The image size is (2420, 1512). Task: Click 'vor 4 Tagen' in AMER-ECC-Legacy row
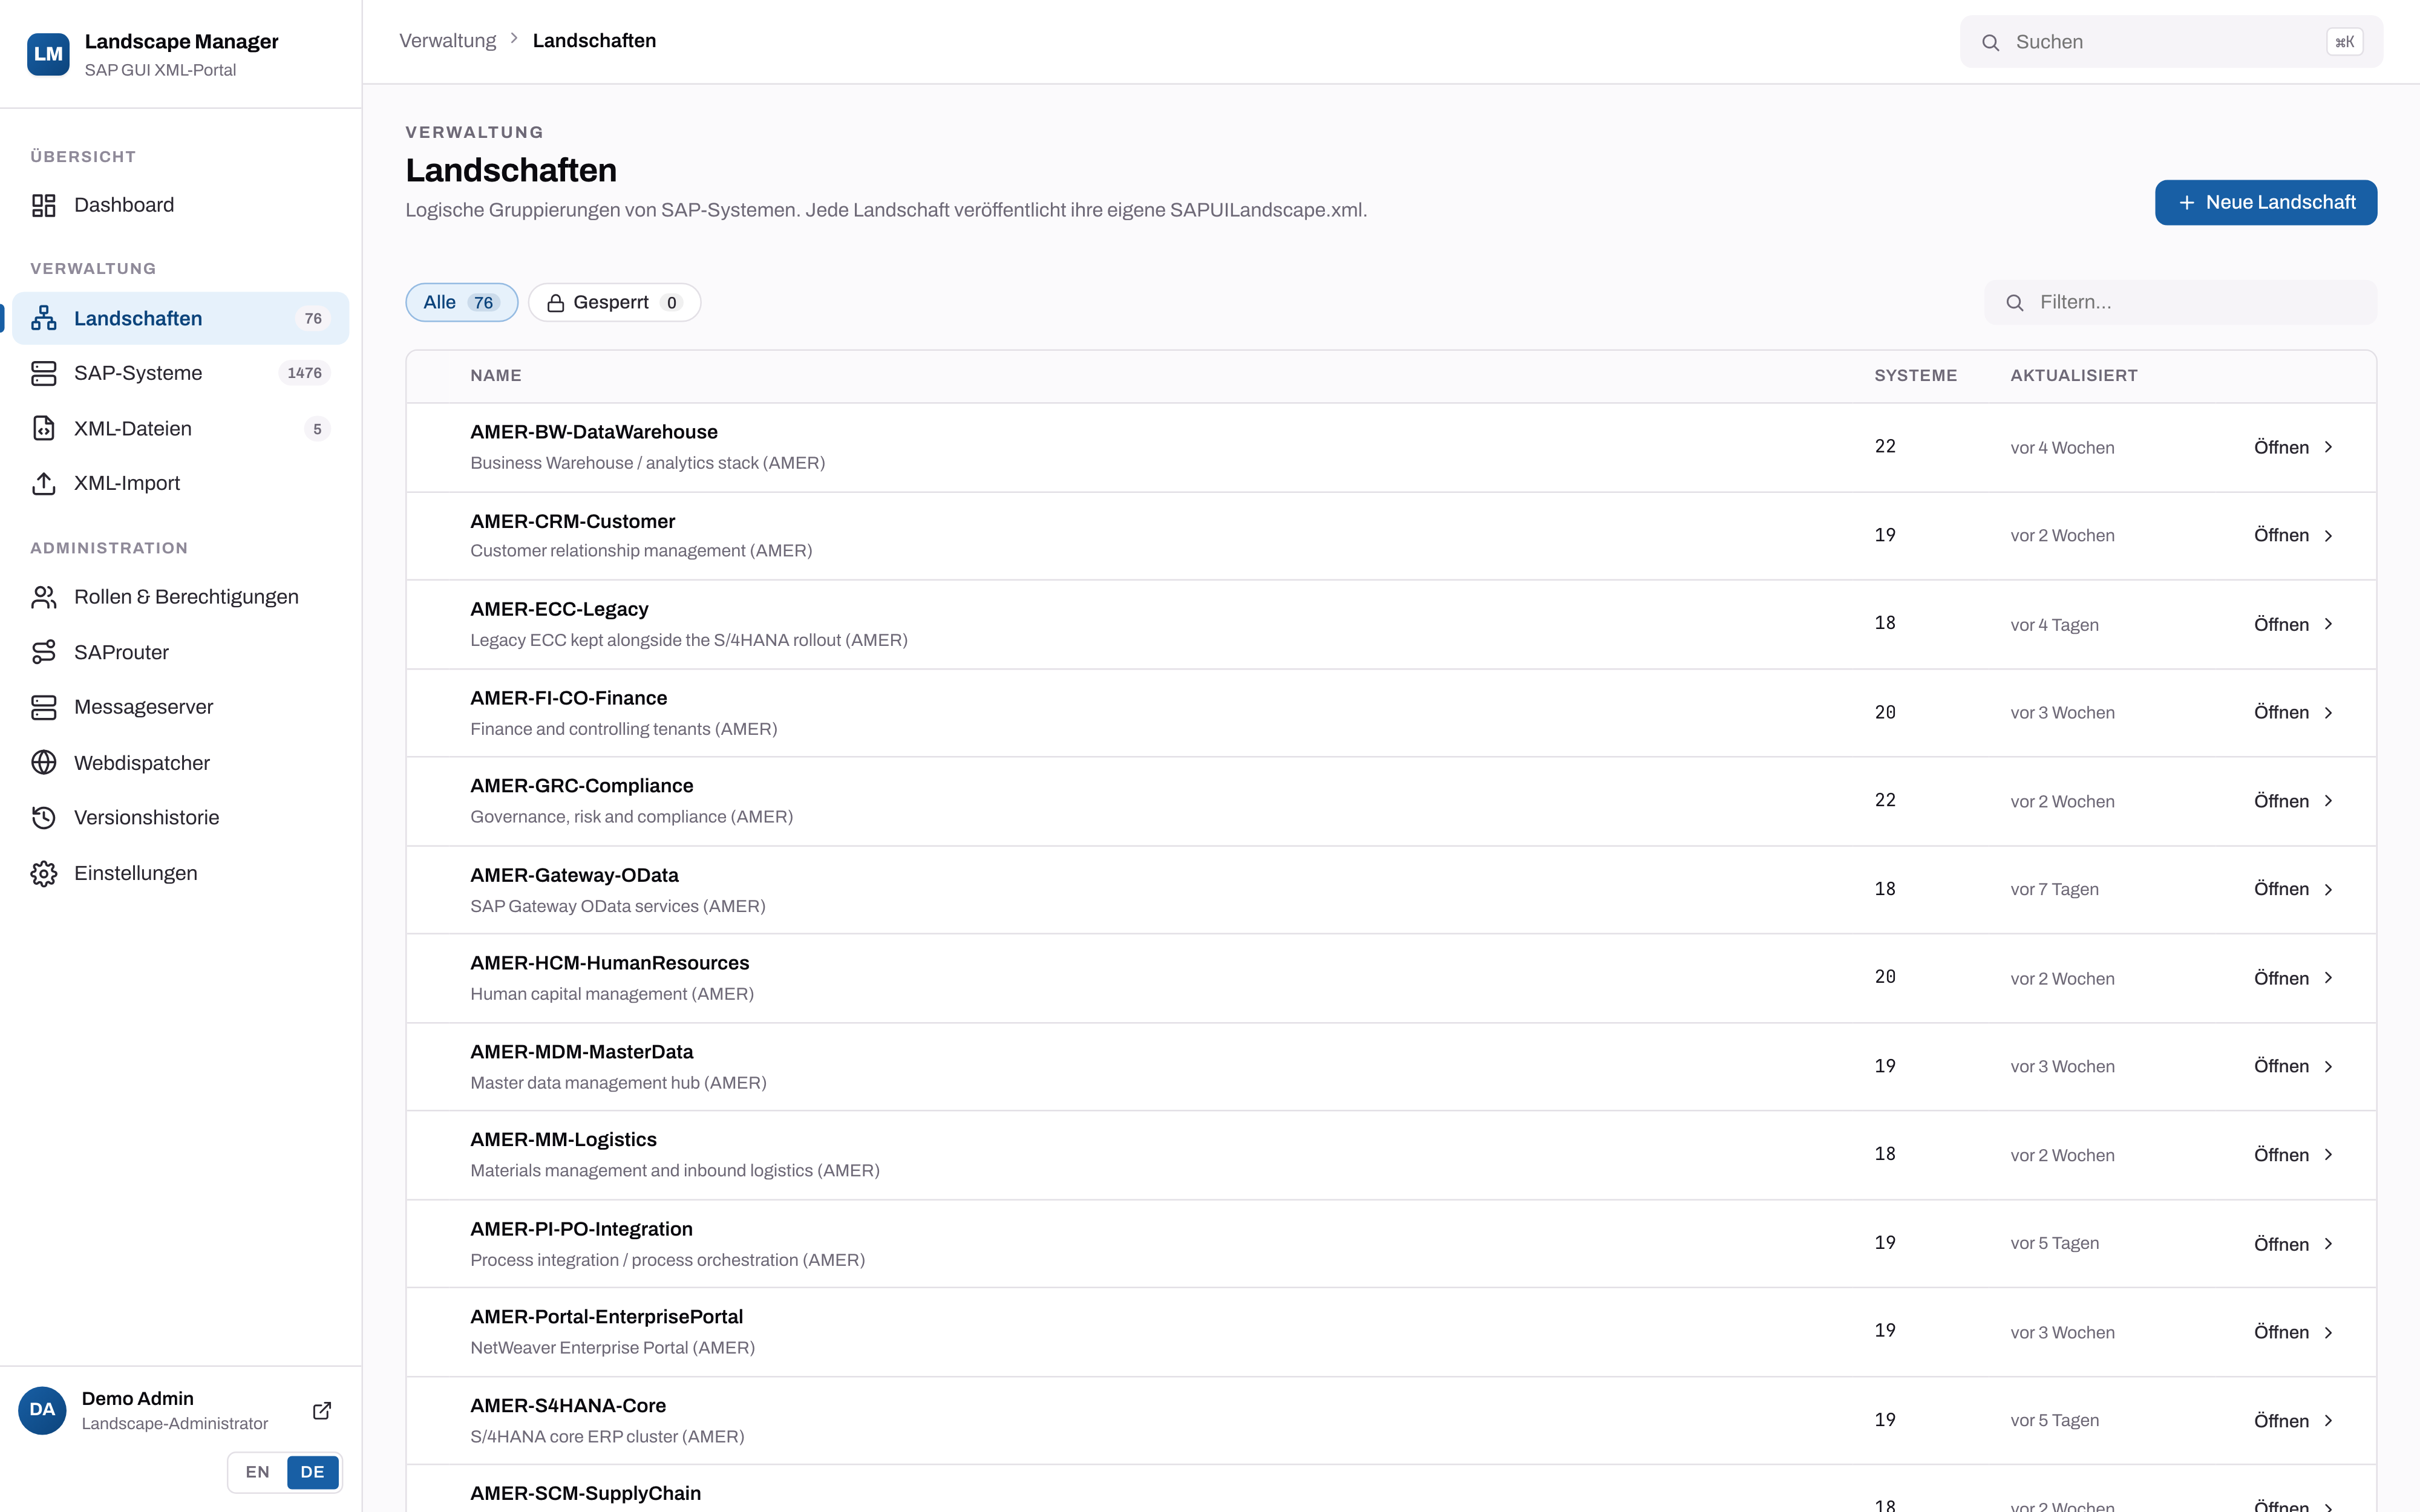[2054, 625]
